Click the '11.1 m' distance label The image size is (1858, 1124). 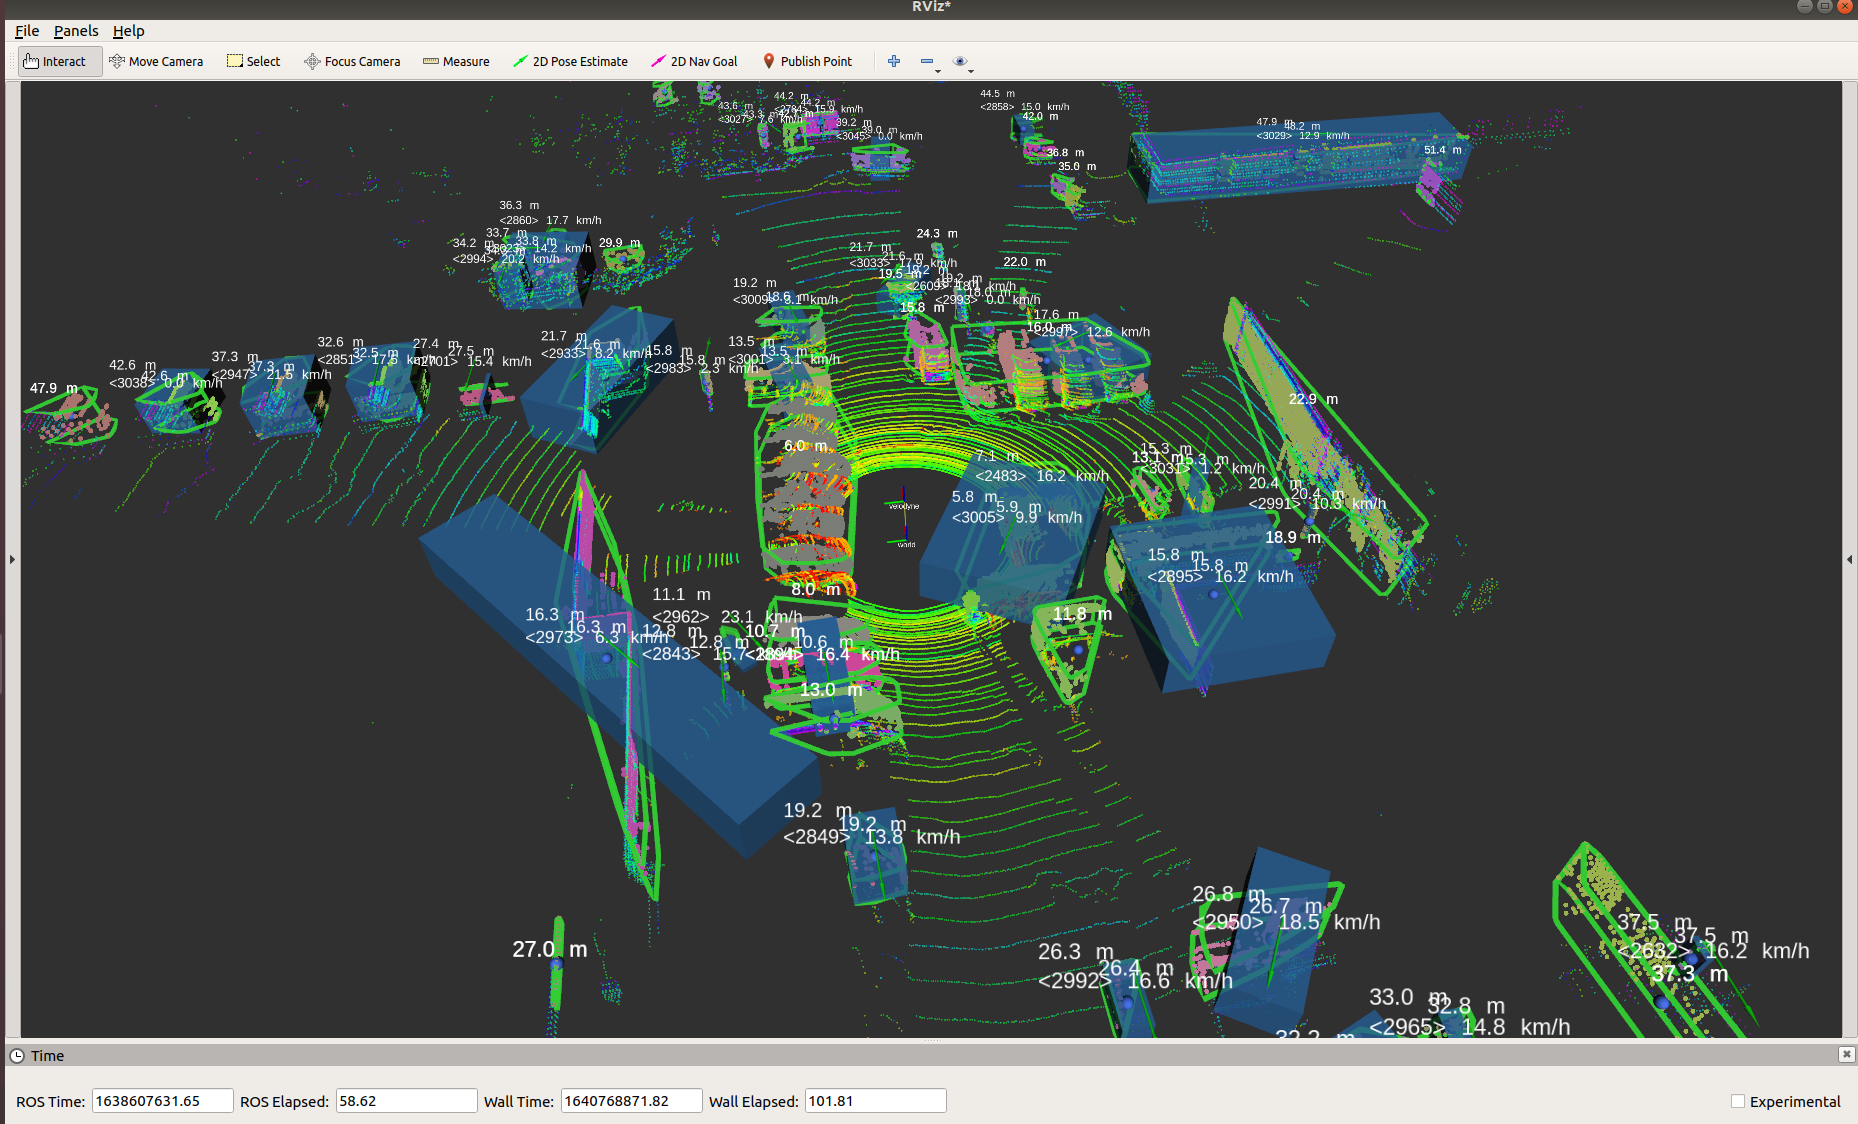pyautogui.click(x=681, y=594)
